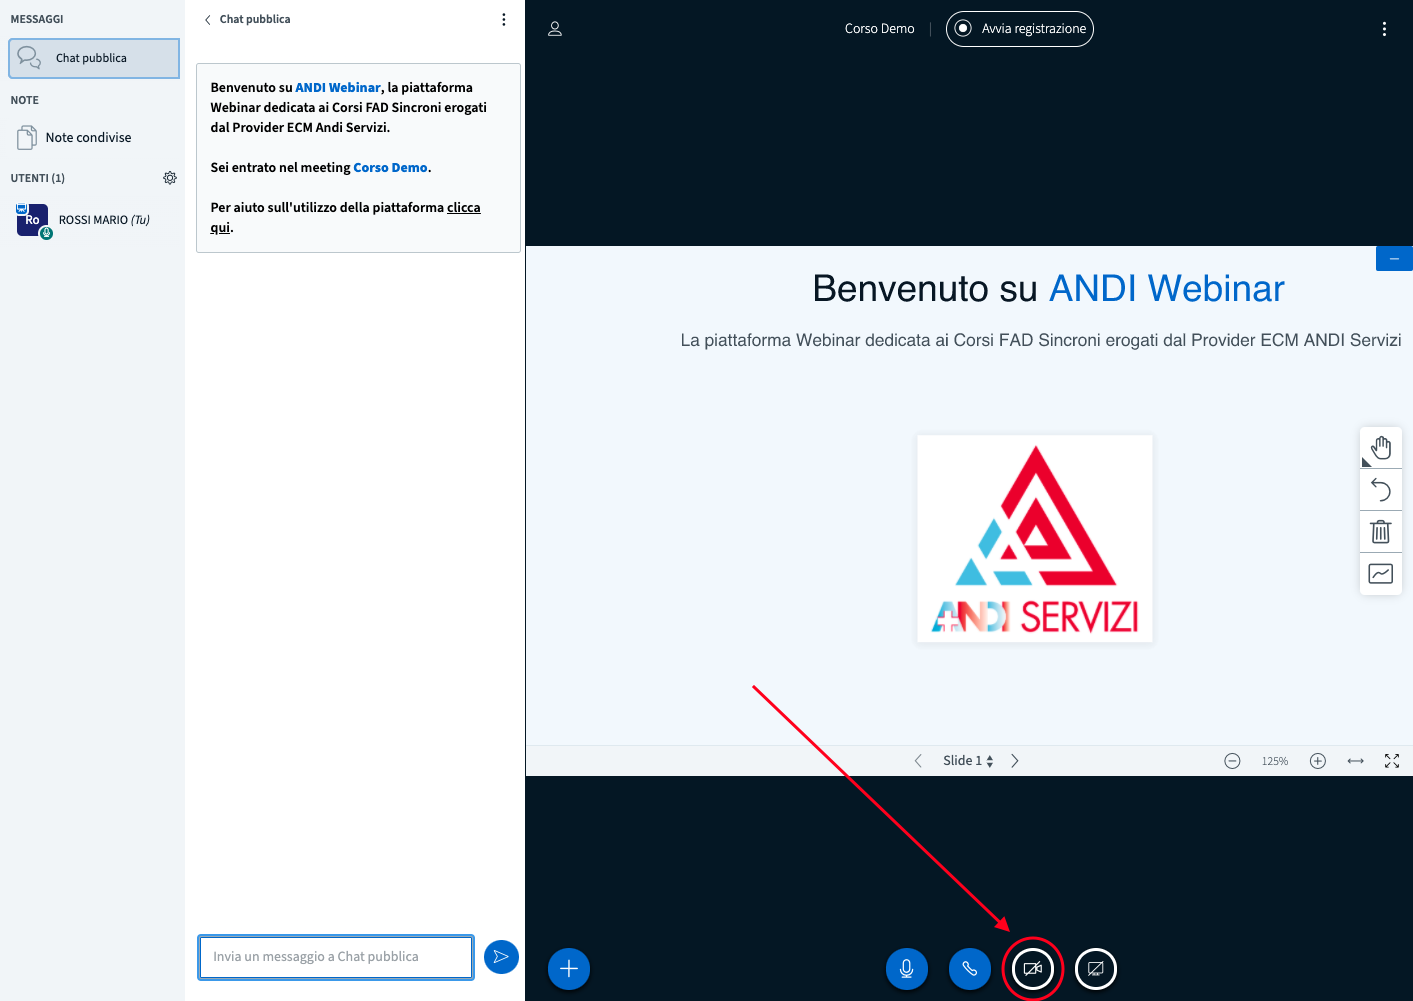Image resolution: width=1413 pixels, height=1001 pixels.
Task: Undo the last whiteboard annotation
Action: pos(1381,490)
